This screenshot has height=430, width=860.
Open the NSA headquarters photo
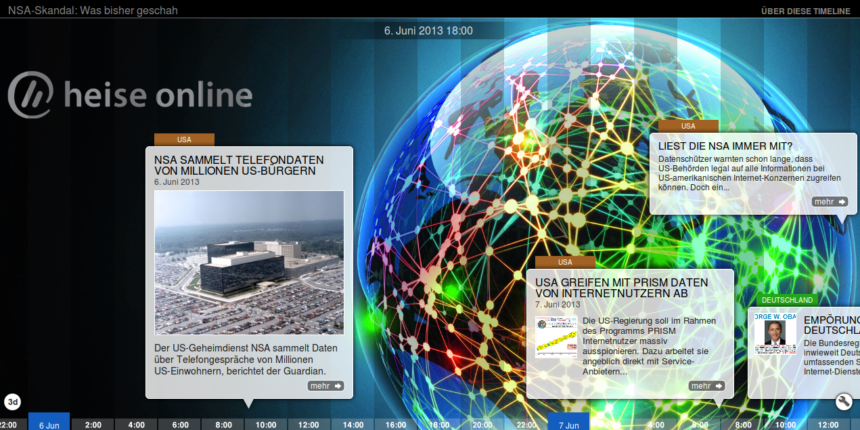click(249, 263)
